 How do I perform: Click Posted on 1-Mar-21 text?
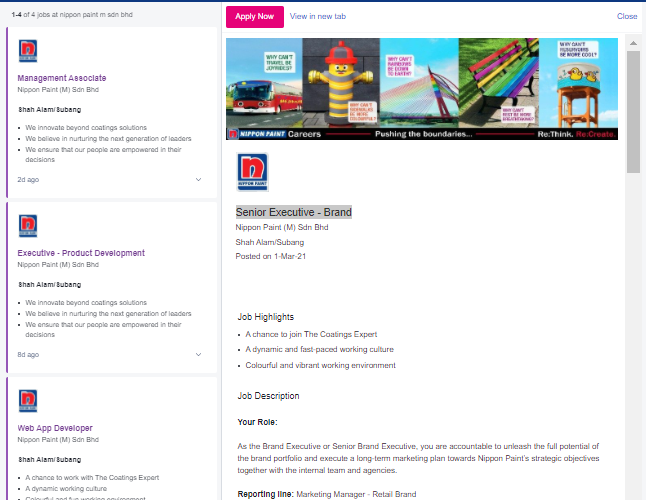[271, 256]
